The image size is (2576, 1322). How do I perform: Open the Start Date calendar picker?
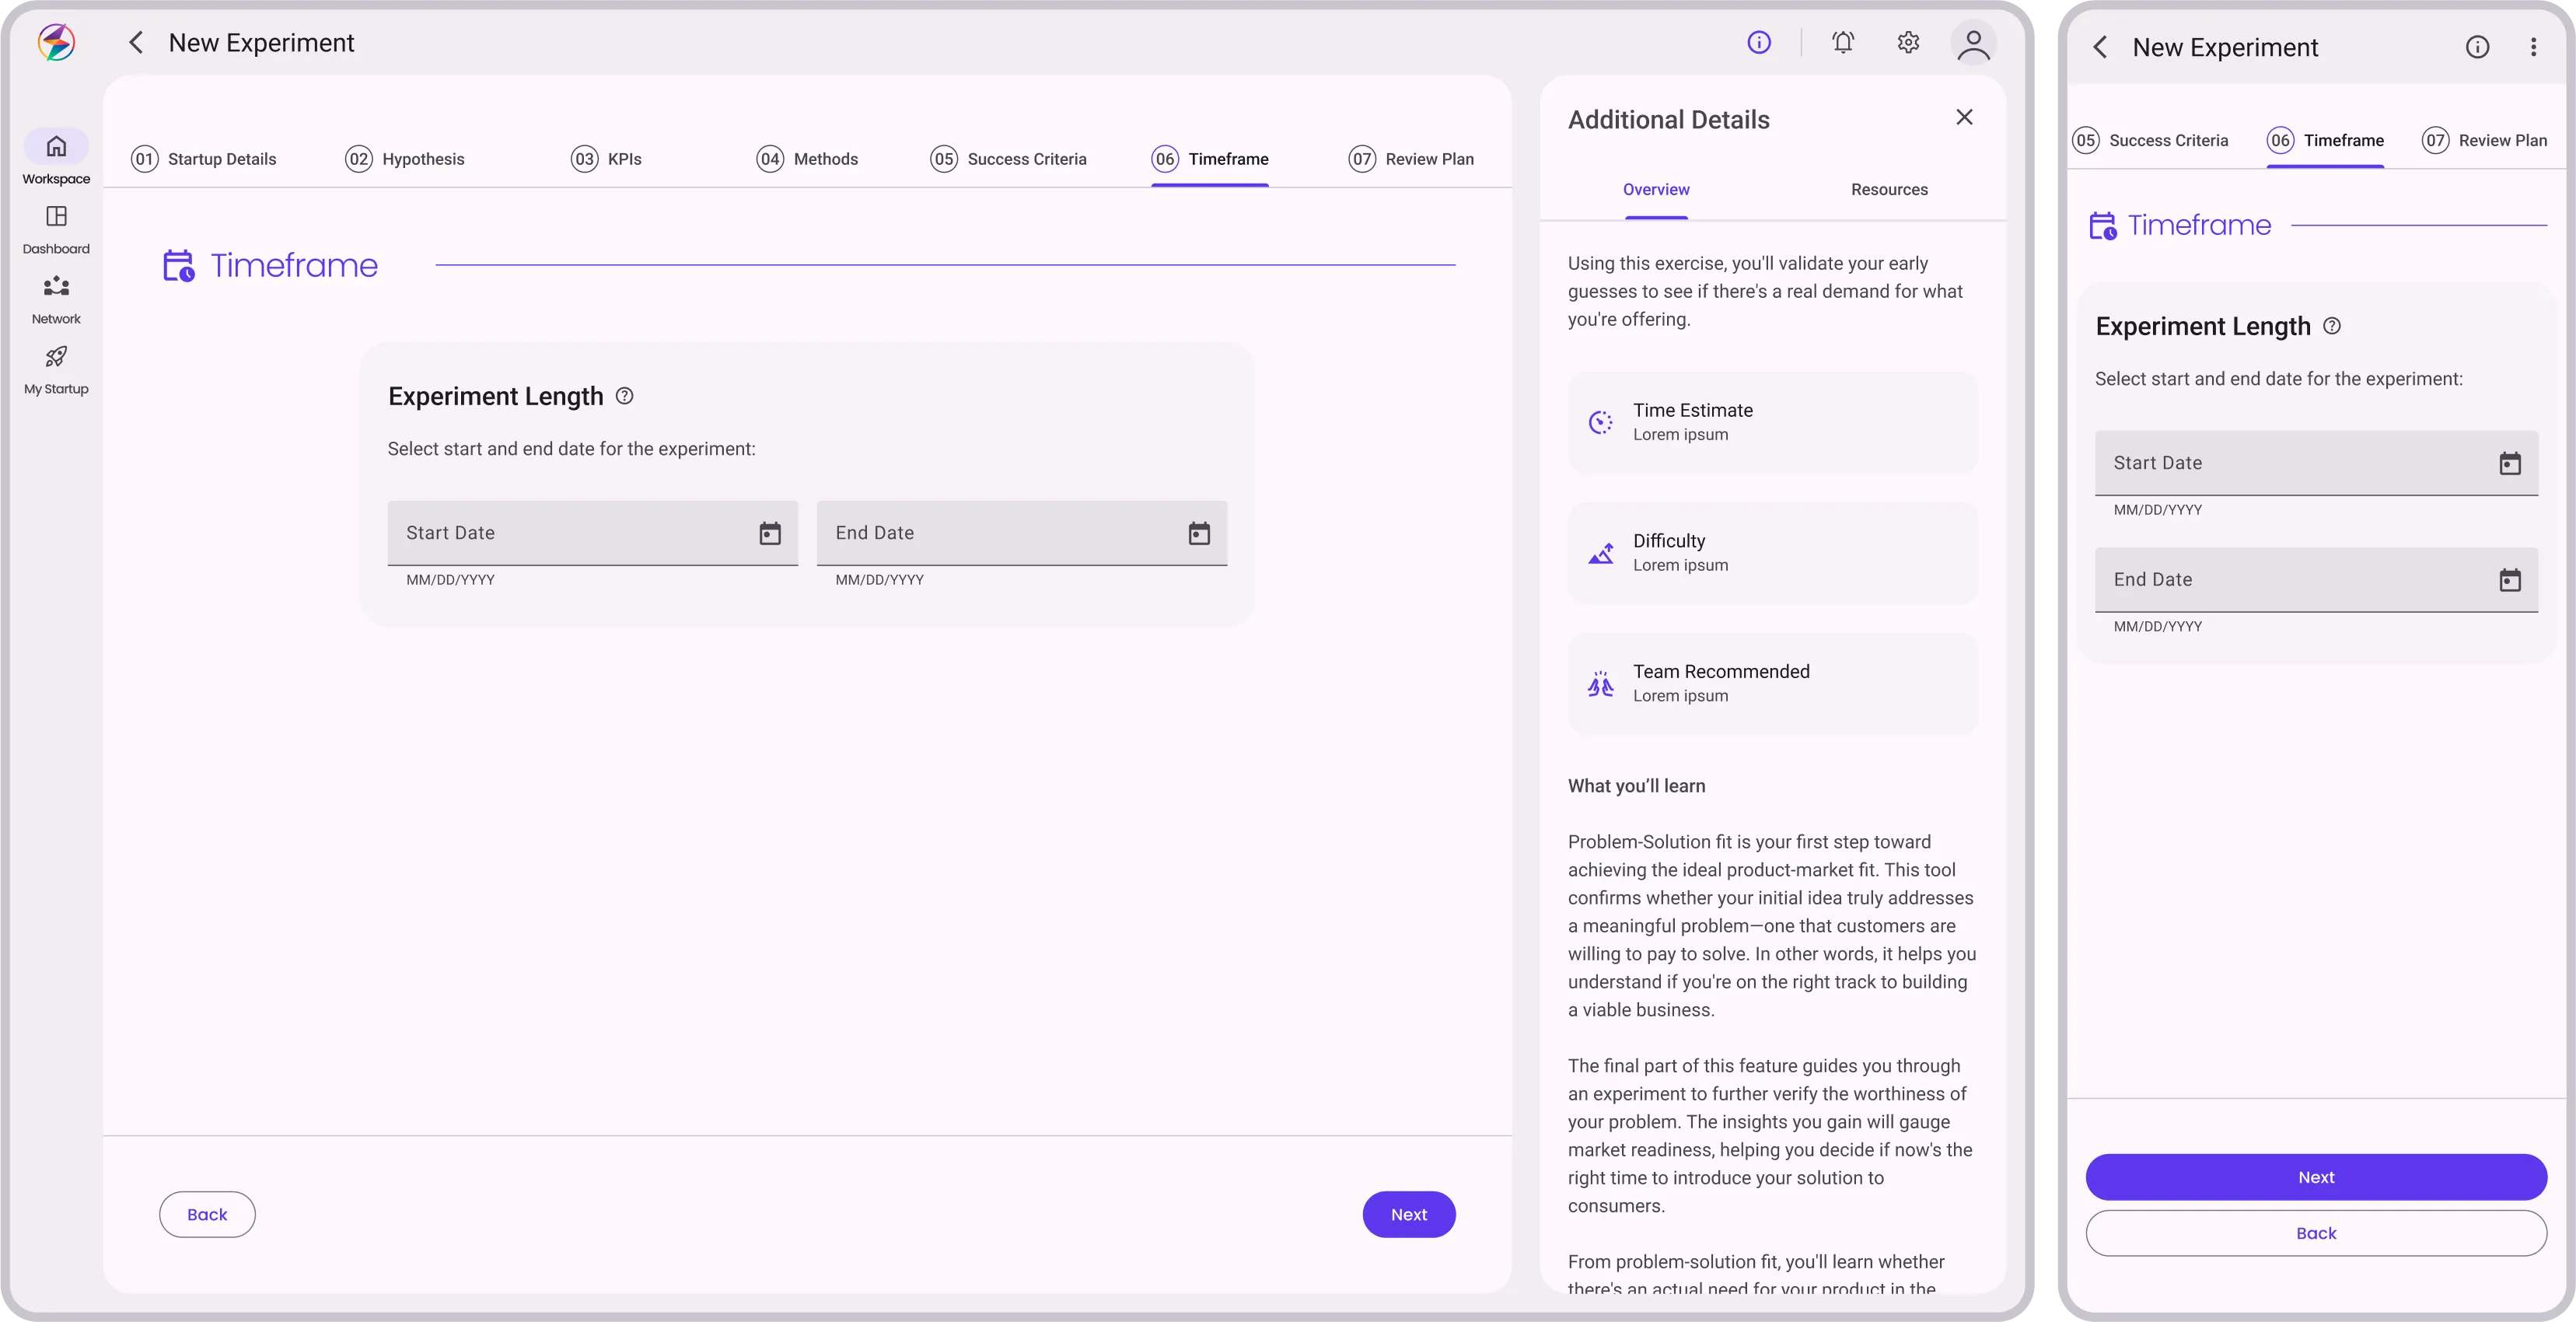(769, 533)
